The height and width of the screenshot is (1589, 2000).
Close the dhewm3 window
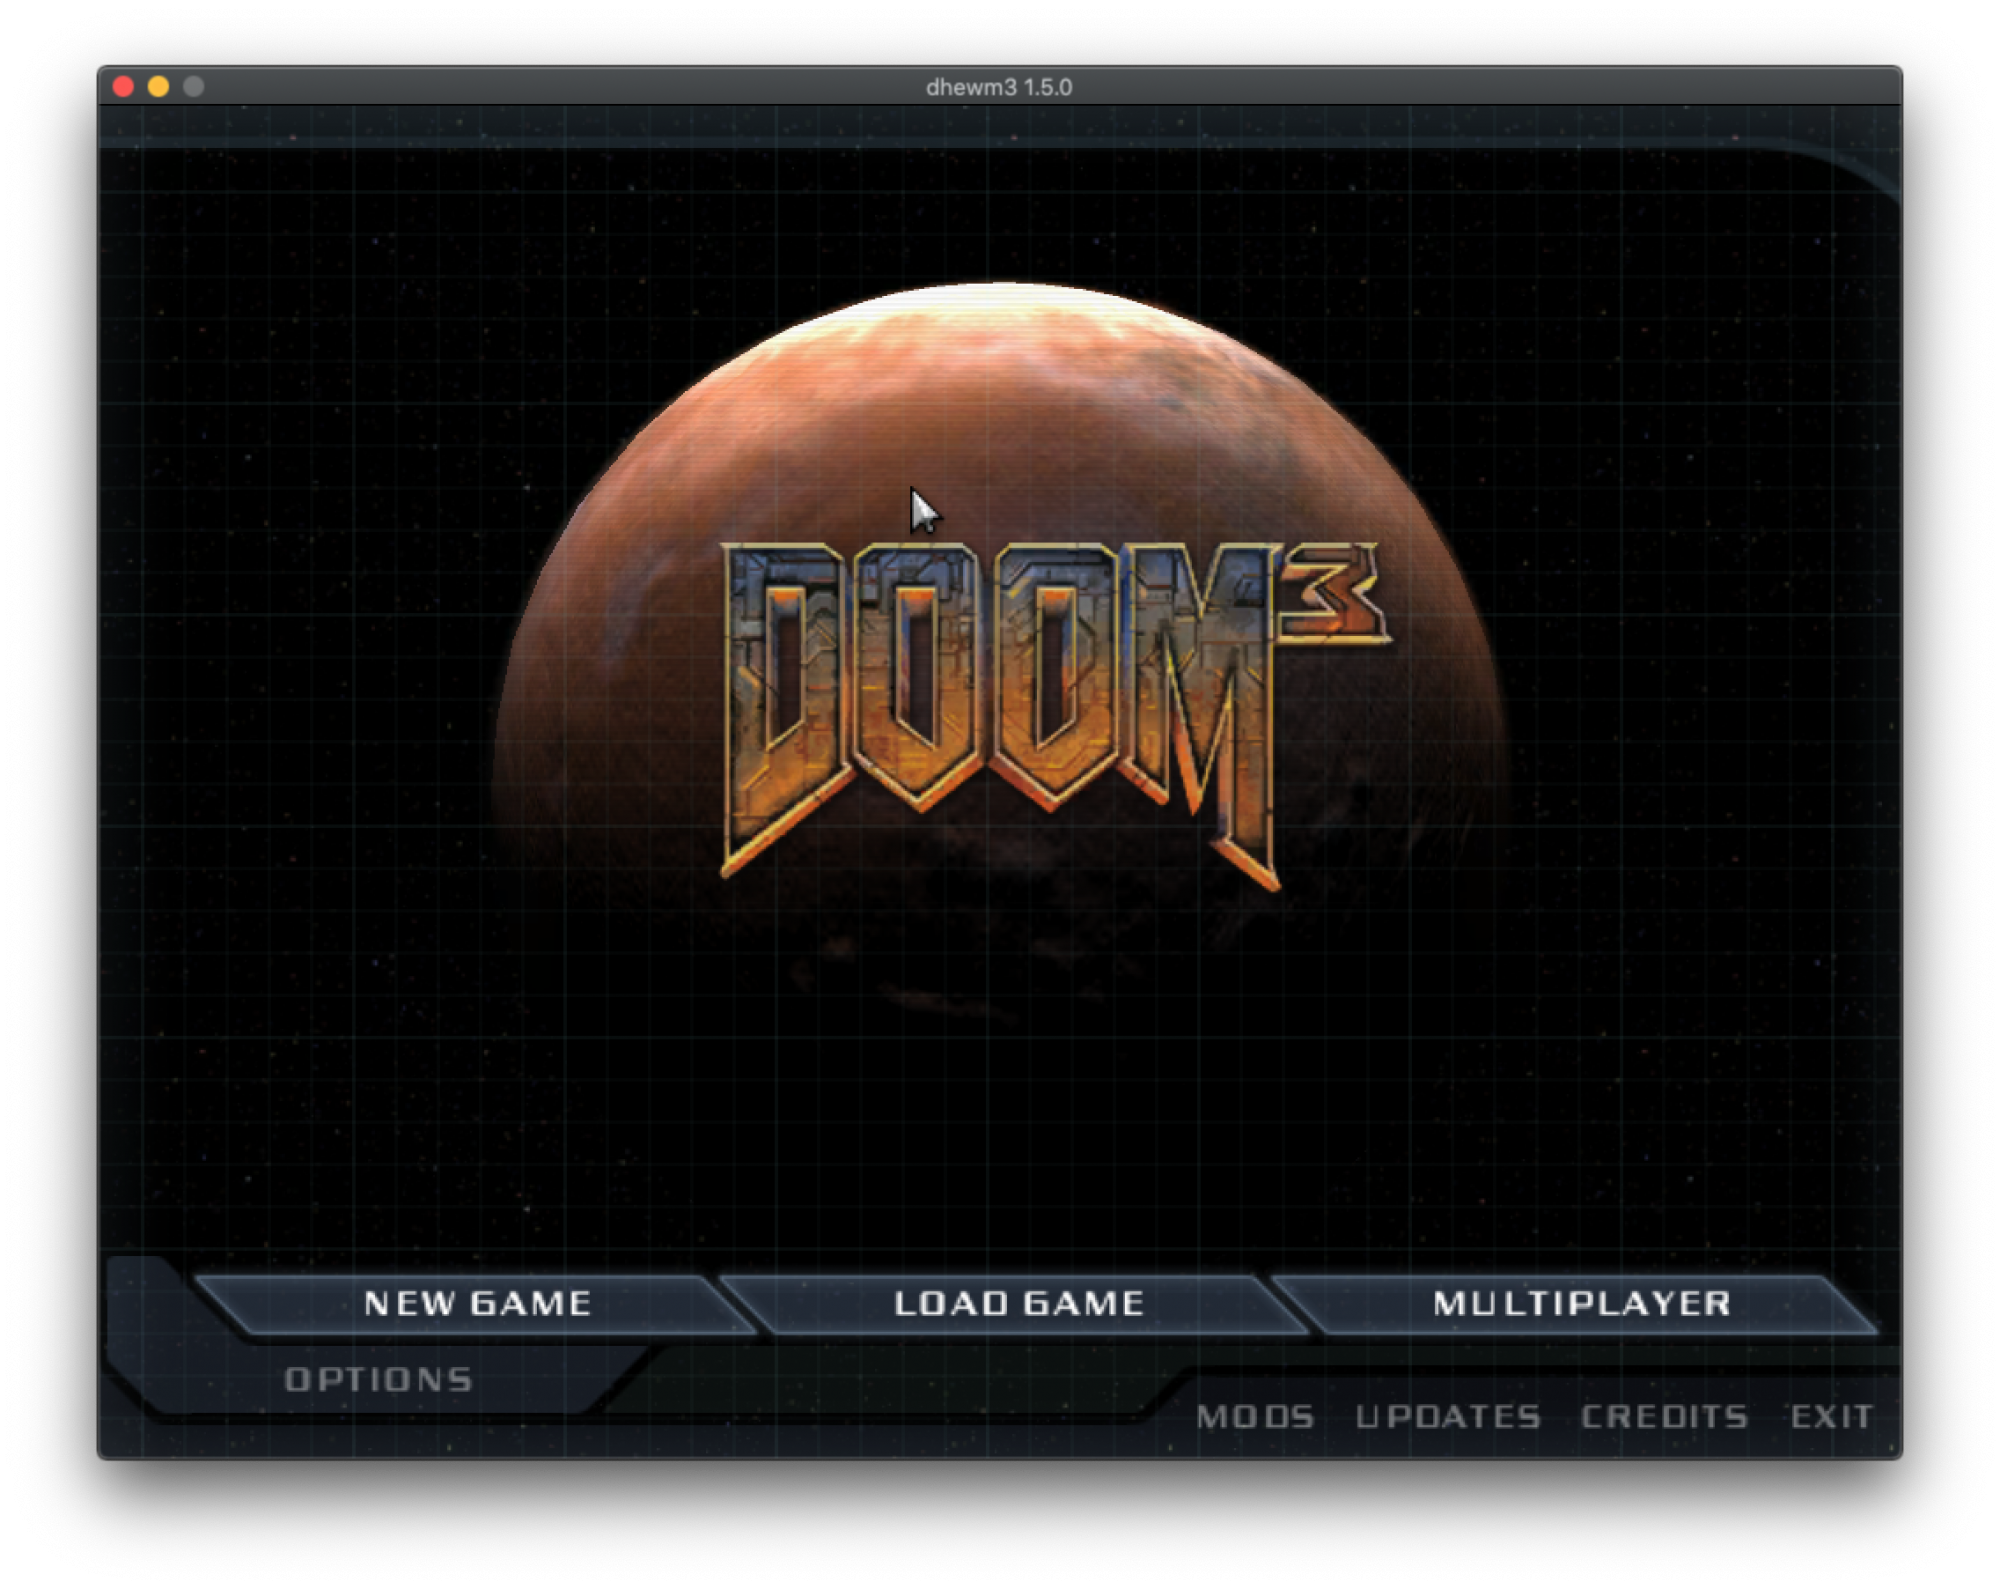(124, 87)
